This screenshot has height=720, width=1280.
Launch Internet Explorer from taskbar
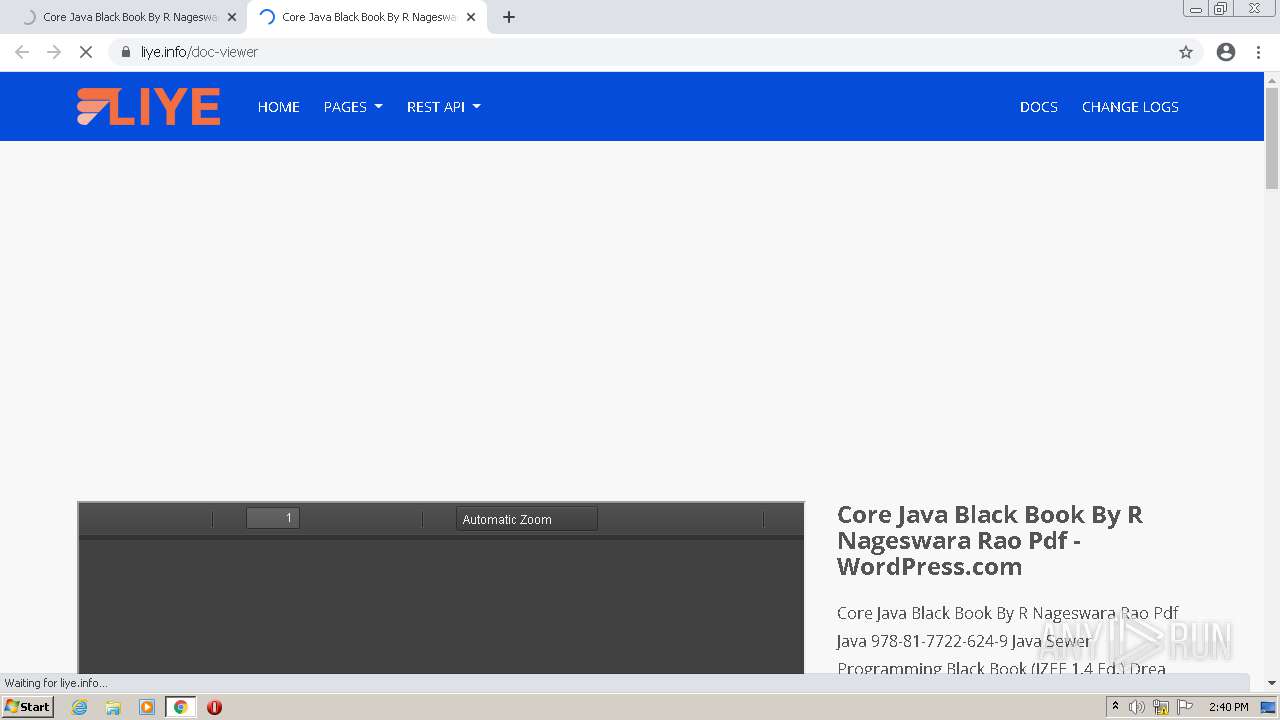coord(80,707)
